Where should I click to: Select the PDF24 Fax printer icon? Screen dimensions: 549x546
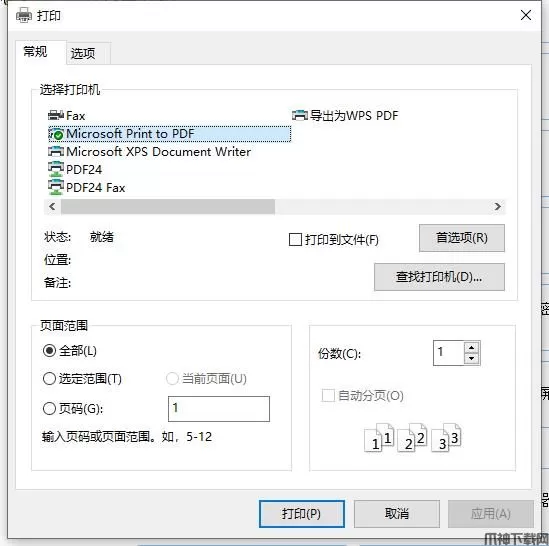[x=56, y=187]
